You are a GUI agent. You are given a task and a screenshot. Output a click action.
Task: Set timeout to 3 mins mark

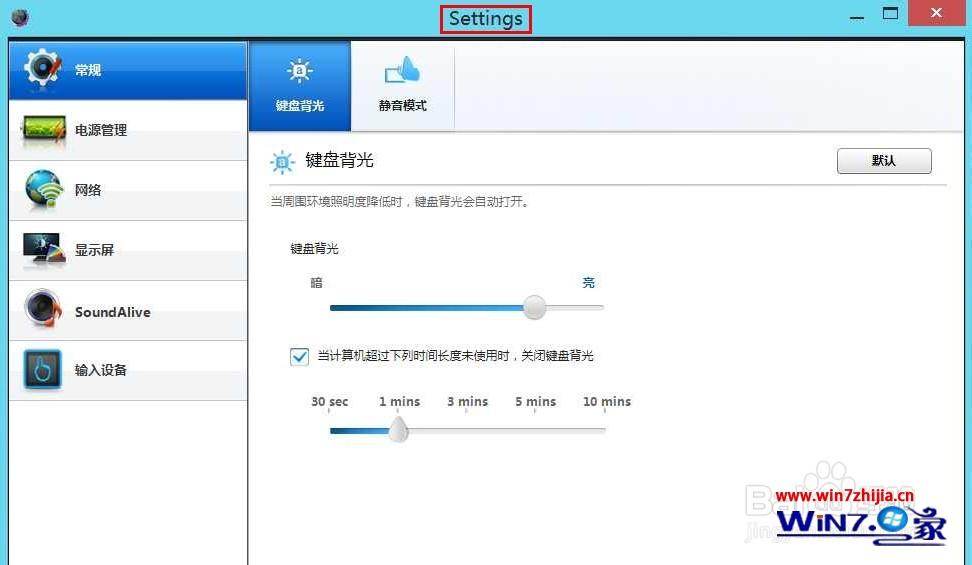pyautogui.click(x=467, y=402)
